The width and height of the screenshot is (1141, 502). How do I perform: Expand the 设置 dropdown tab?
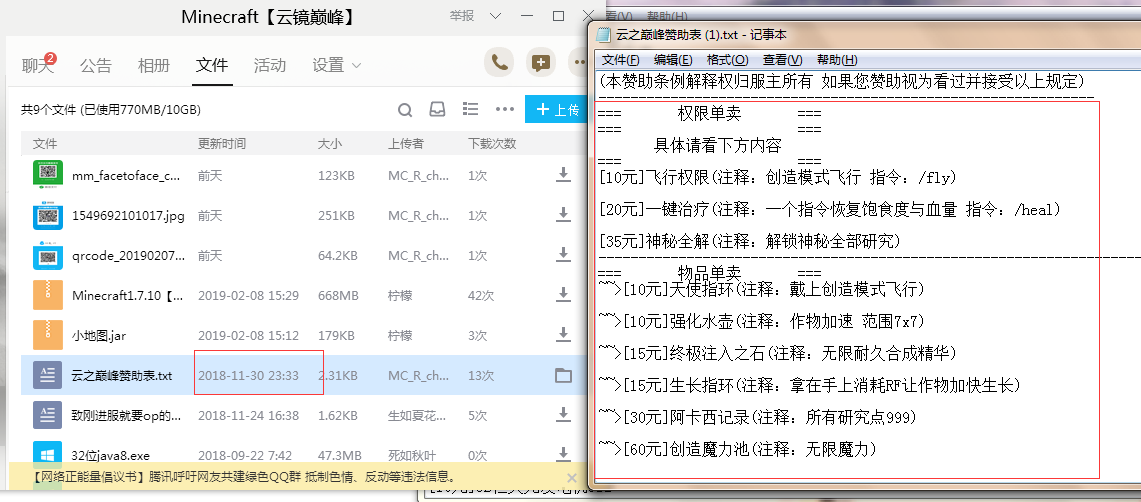pyautogui.click(x=336, y=66)
